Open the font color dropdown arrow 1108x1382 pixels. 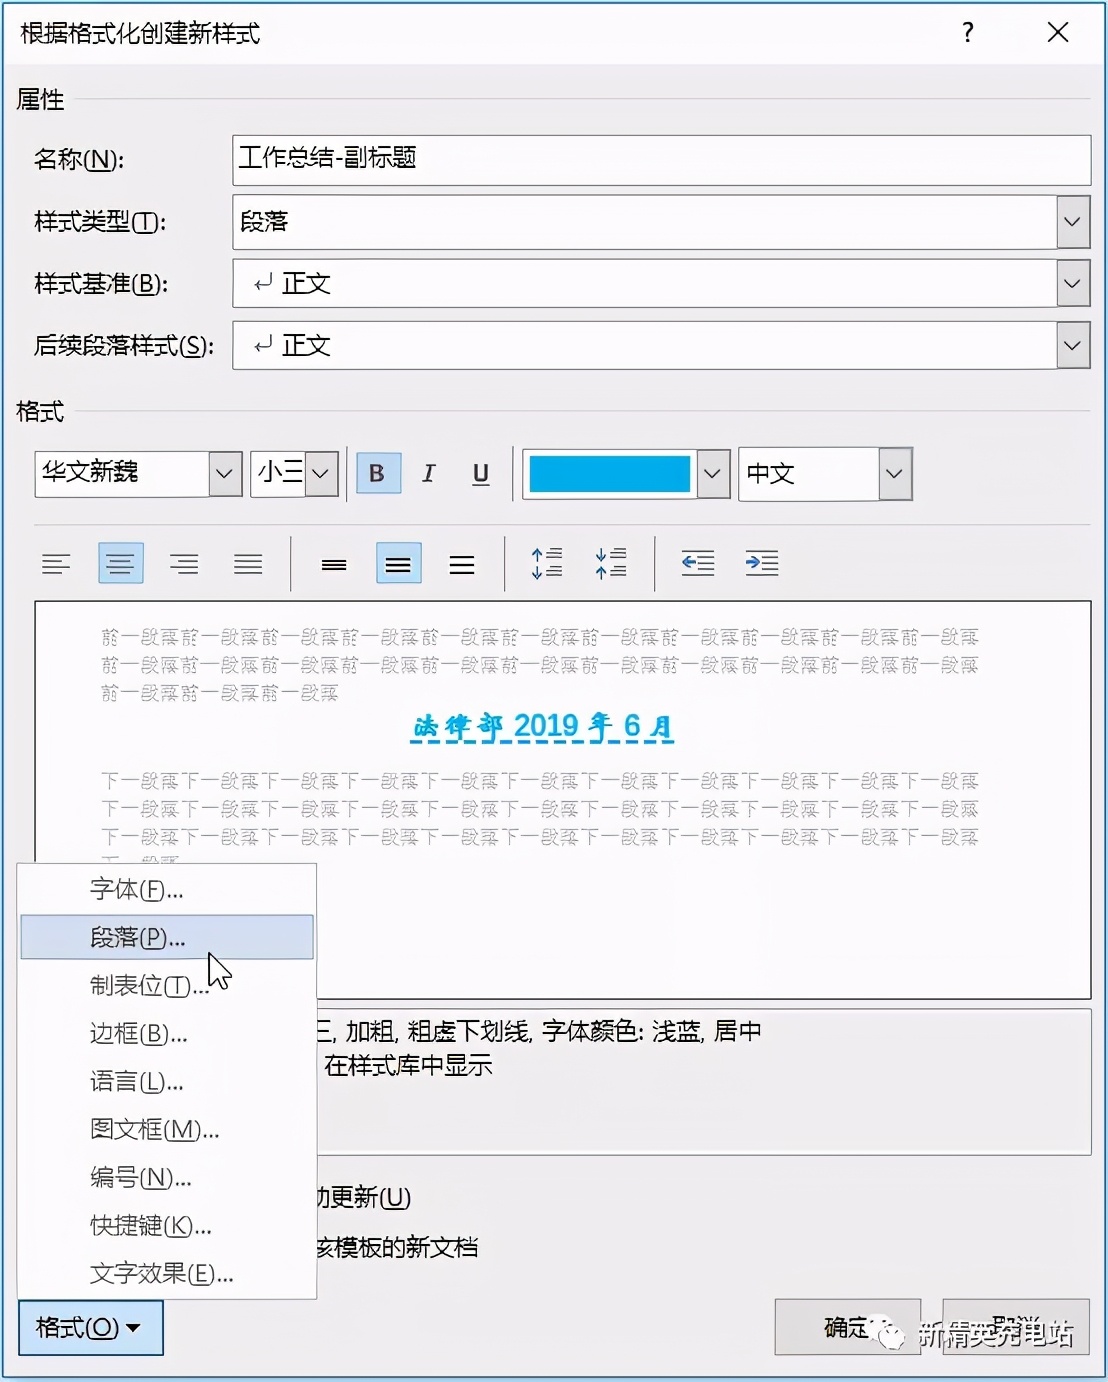click(x=712, y=474)
